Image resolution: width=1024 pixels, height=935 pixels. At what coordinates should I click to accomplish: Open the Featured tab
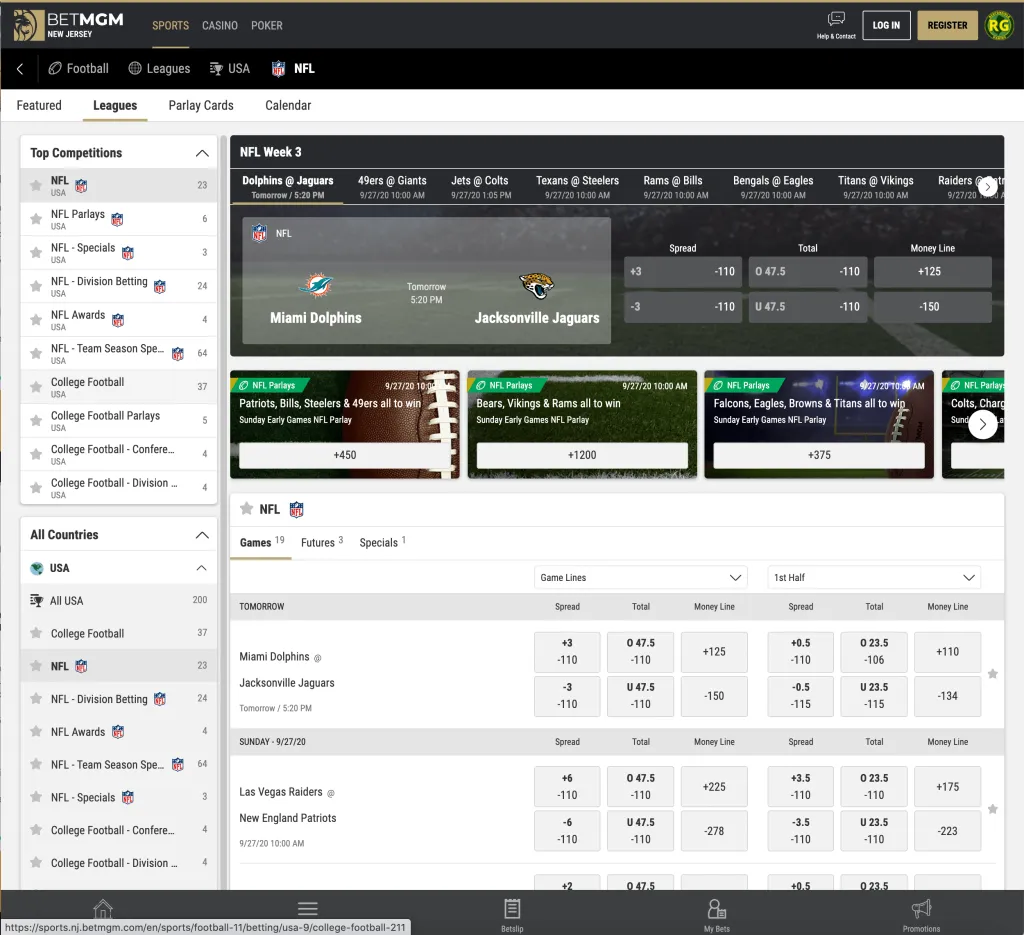click(x=39, y=105)
